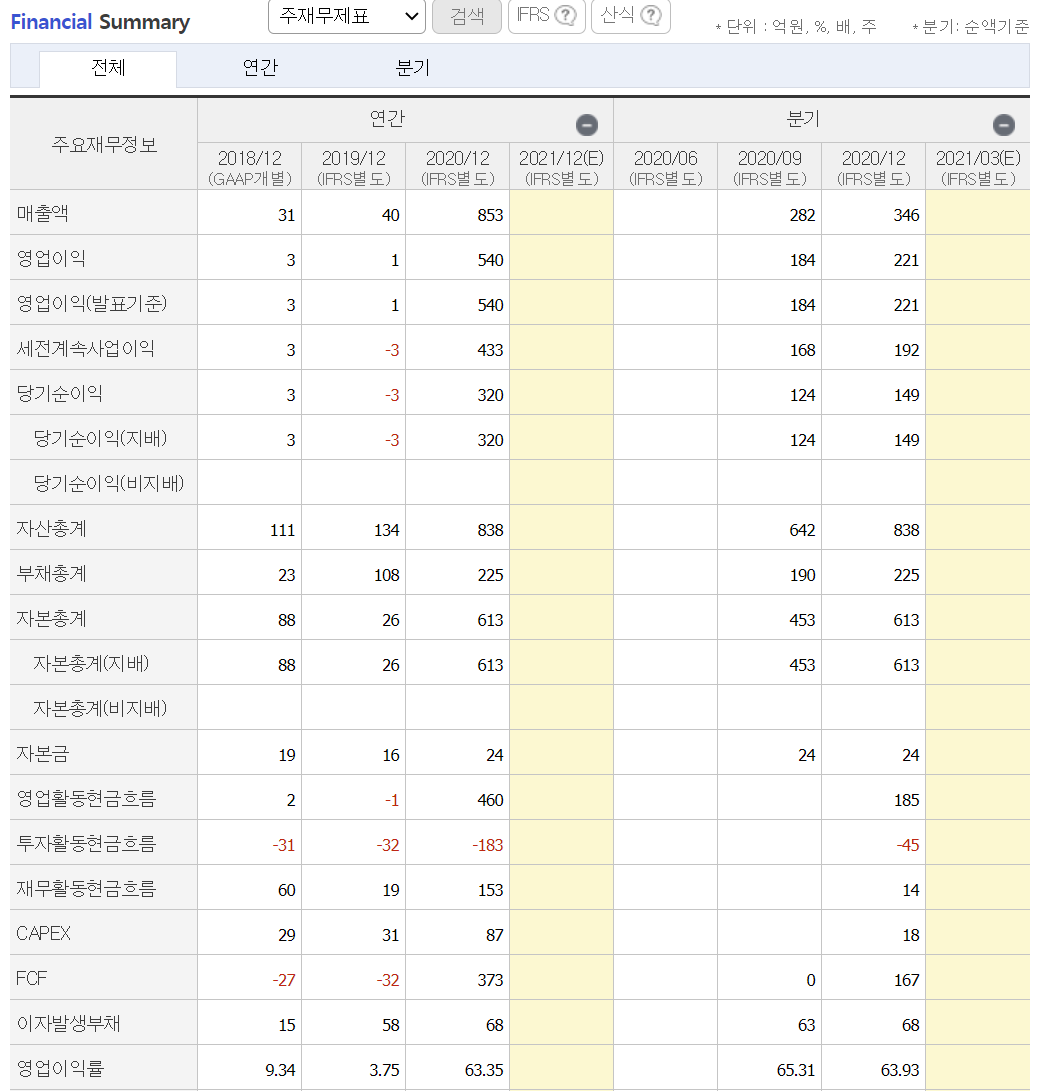Click the 373 FCF value
The image size is (1055, 1091).
490,980
